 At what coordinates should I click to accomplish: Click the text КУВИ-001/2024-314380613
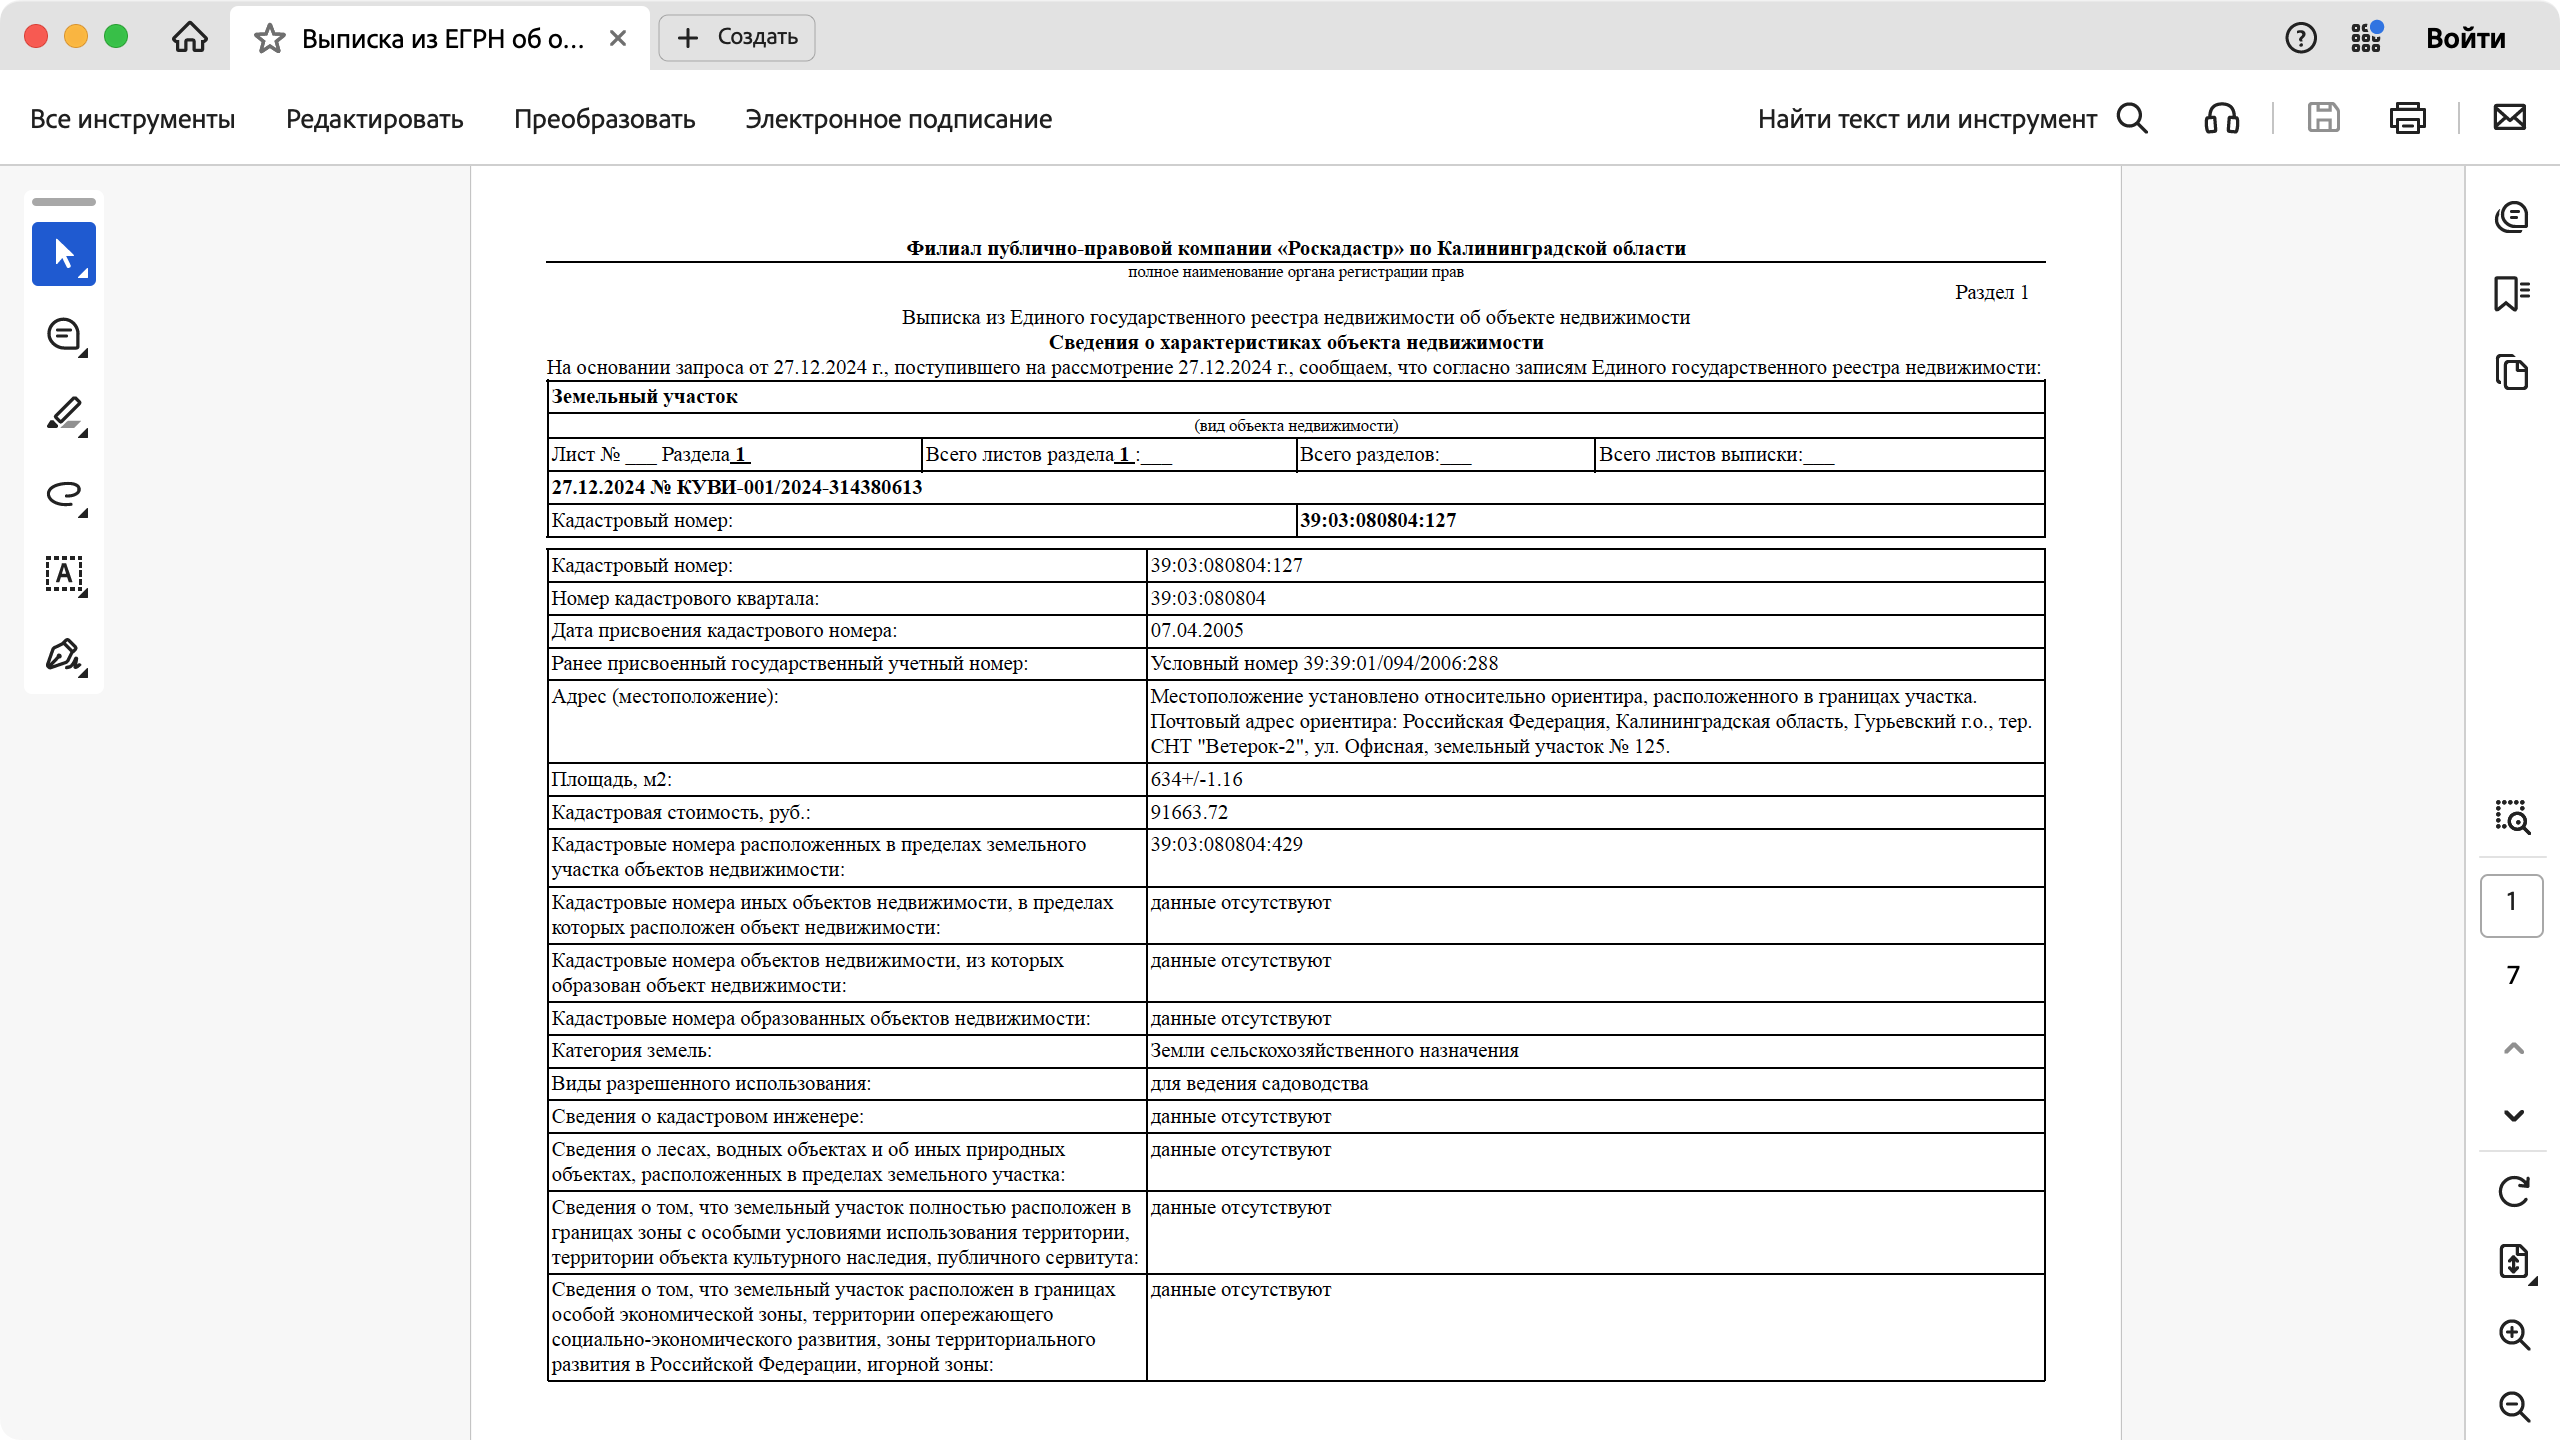point(800,487)
